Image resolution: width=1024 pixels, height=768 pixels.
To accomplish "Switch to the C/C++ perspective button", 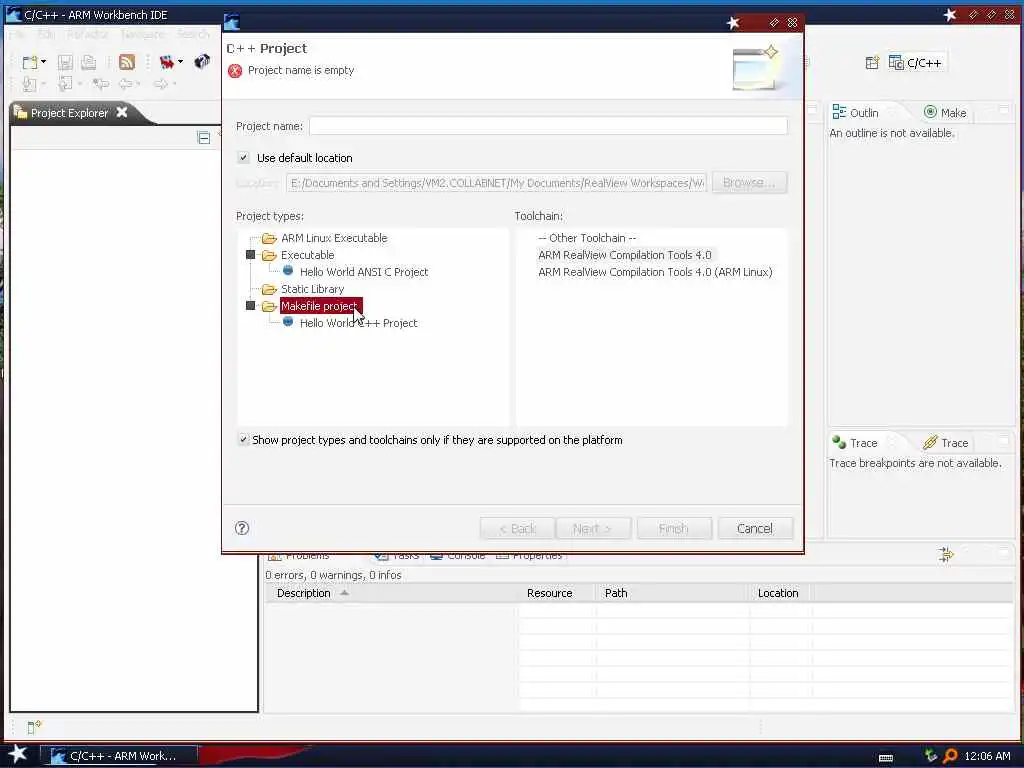I will (x=915, y=63).
